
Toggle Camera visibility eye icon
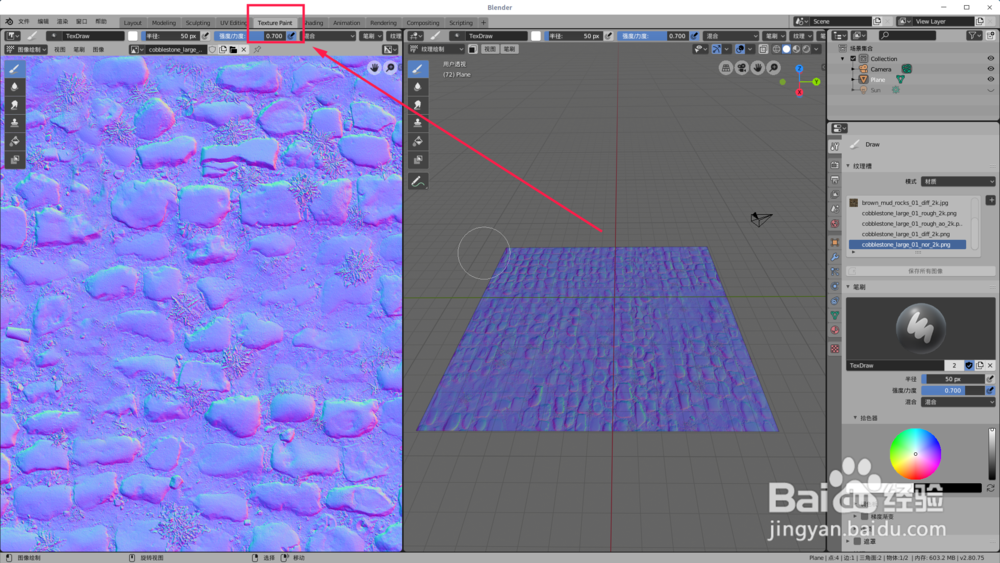[x=990, y=69]
